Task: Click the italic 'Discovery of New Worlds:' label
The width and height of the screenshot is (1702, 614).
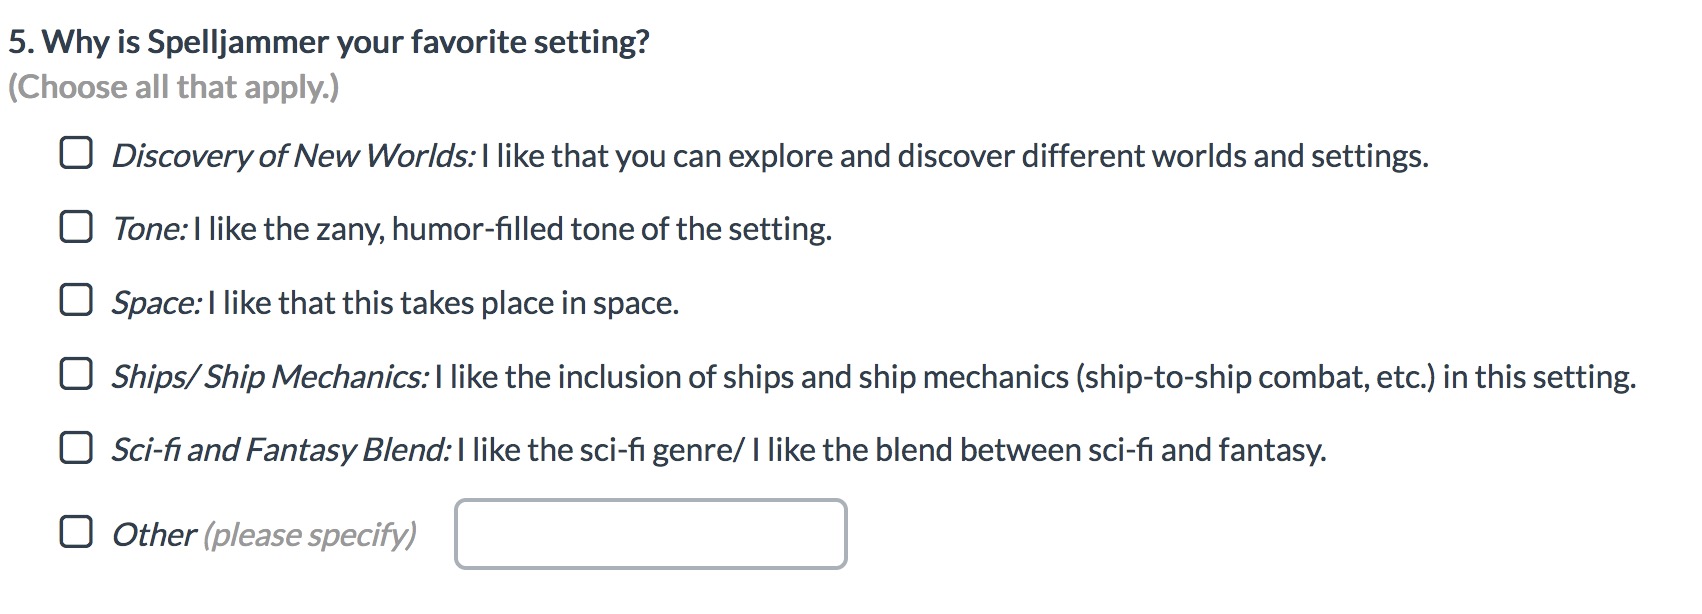Action: point(293,156)
